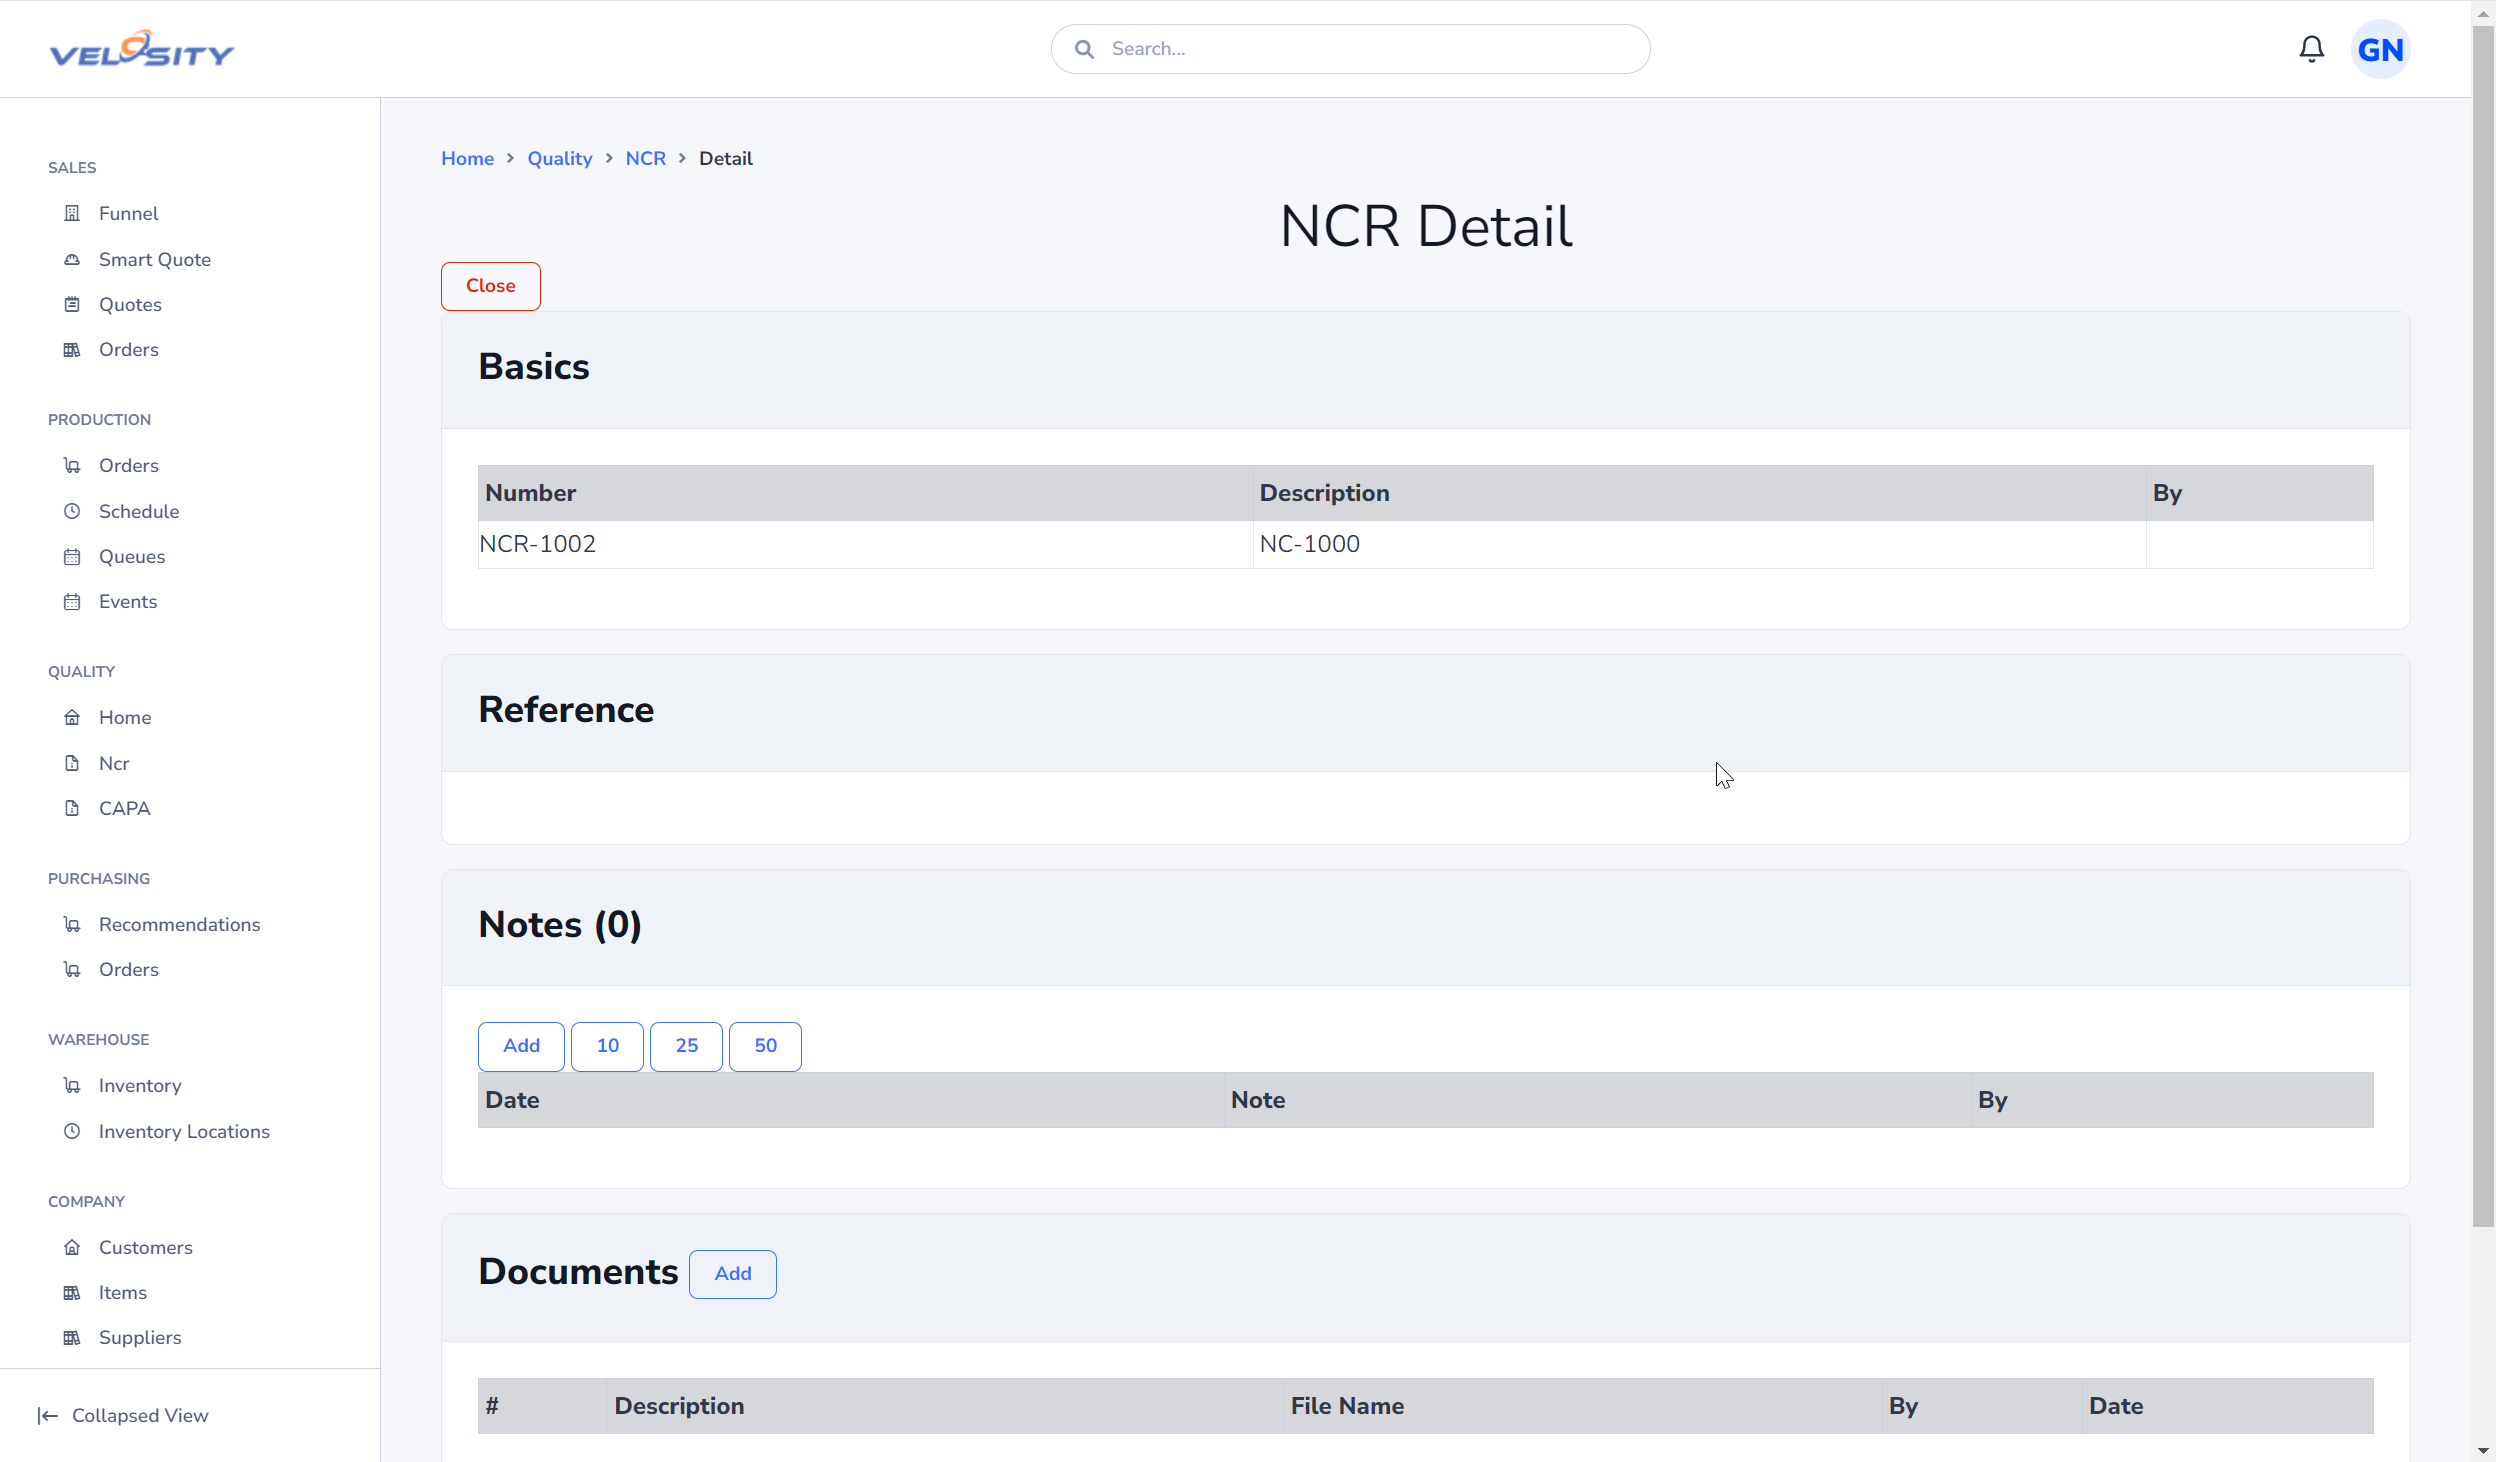Click the search magnifier icon
Screen dimensions: 2496x1462
point(1084,49)
